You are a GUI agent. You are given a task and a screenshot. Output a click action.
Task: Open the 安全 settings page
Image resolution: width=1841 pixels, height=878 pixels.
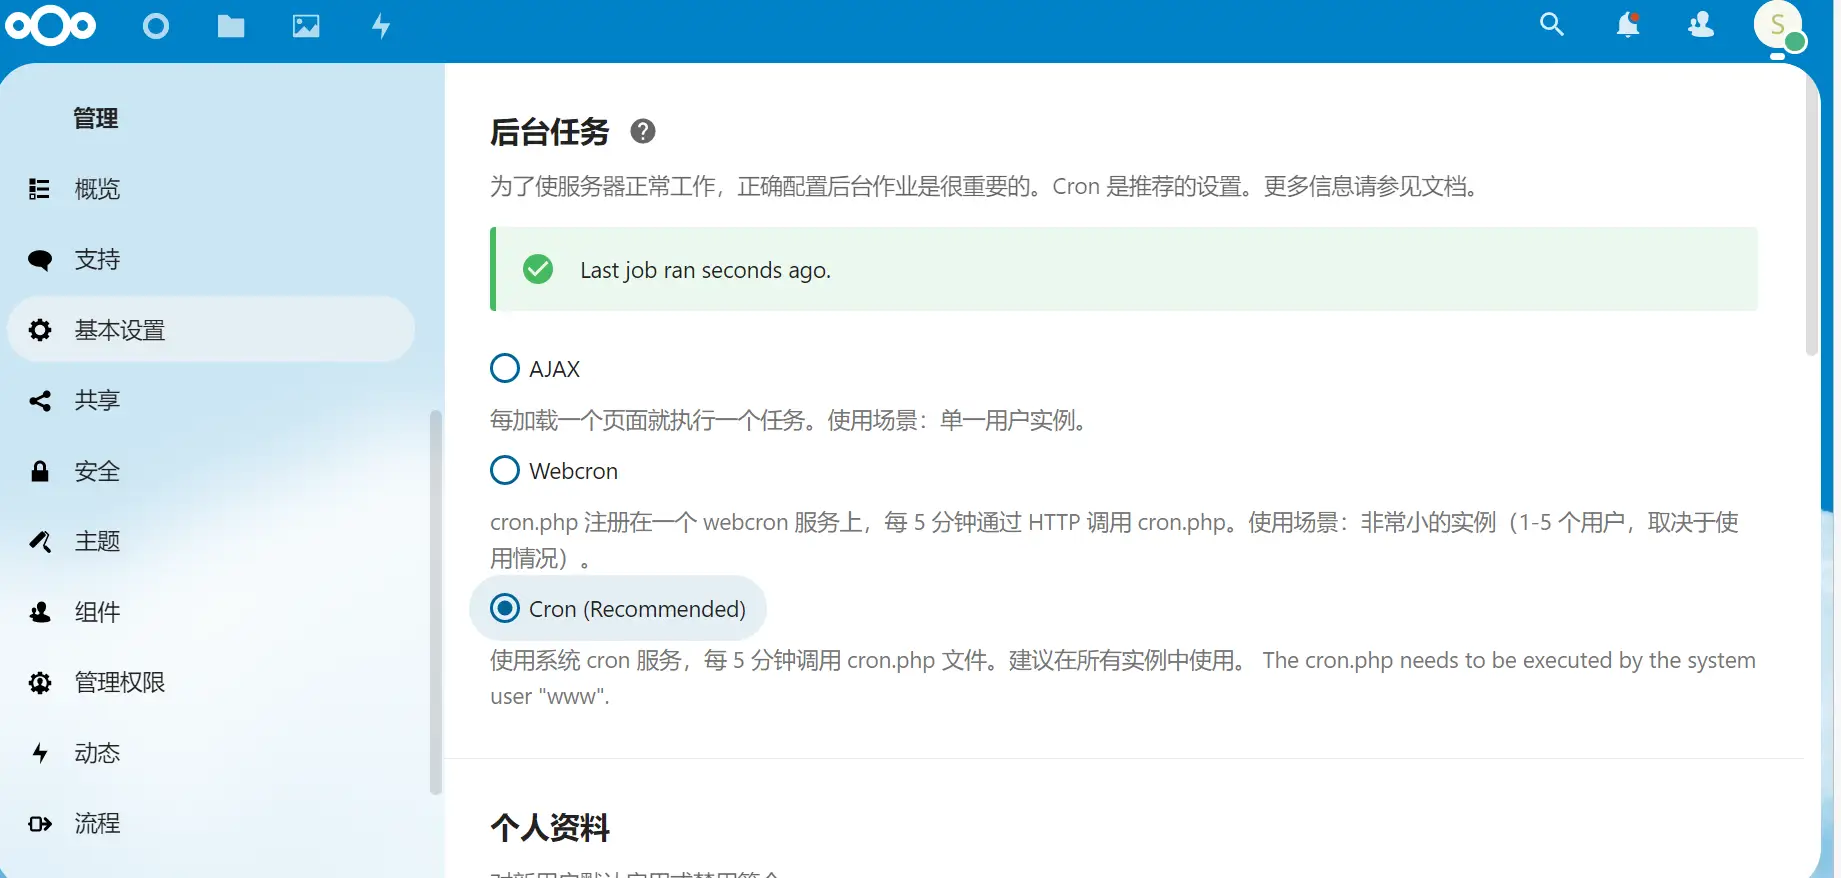point(97,472)
